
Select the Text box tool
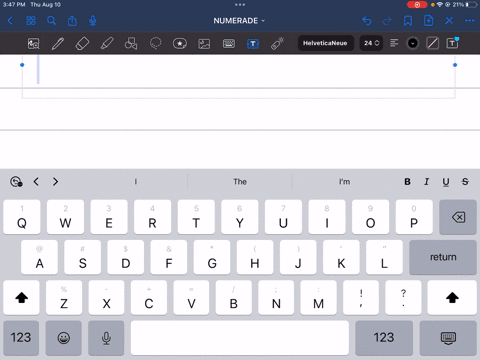pos(253,43)
